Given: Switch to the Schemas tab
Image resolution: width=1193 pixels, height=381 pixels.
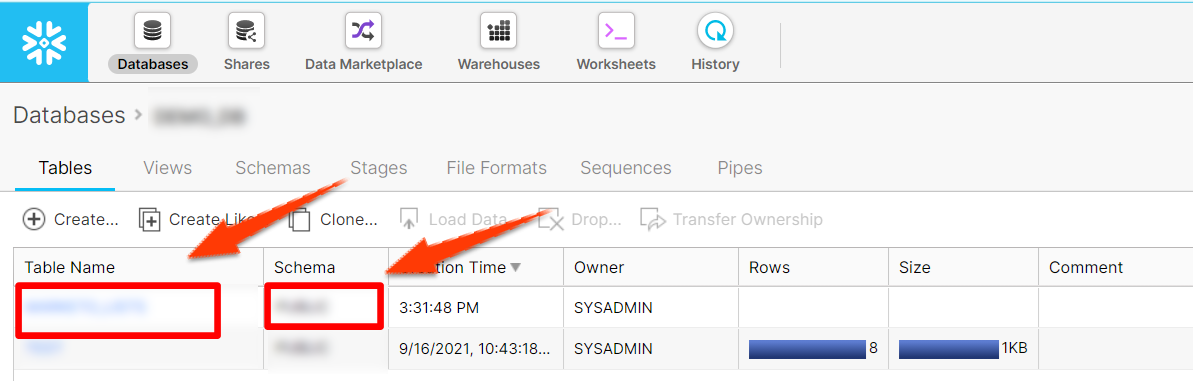Looking at the screenshot, I should point(272,168).
